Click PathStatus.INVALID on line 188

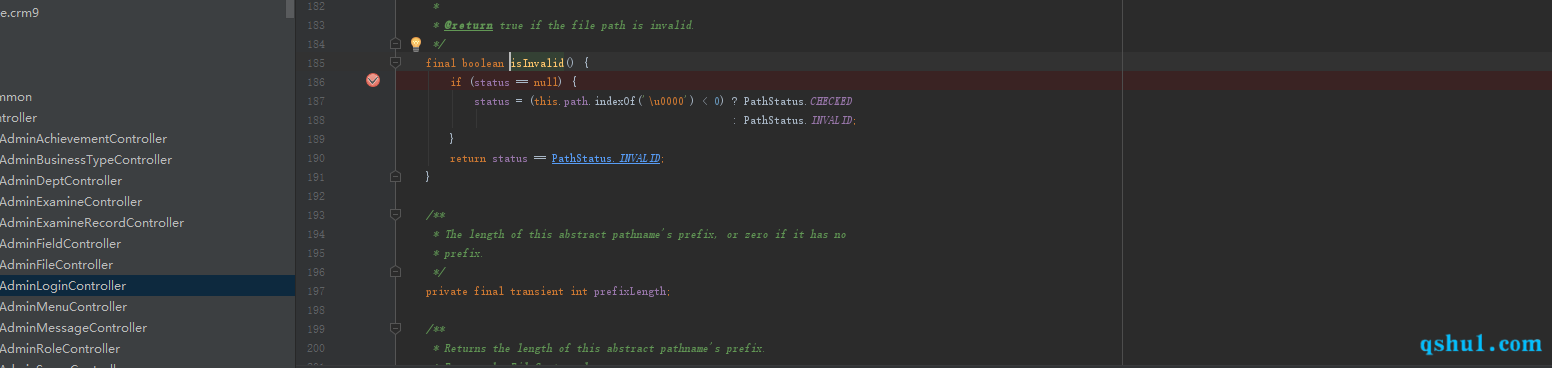tap(799, 120)
